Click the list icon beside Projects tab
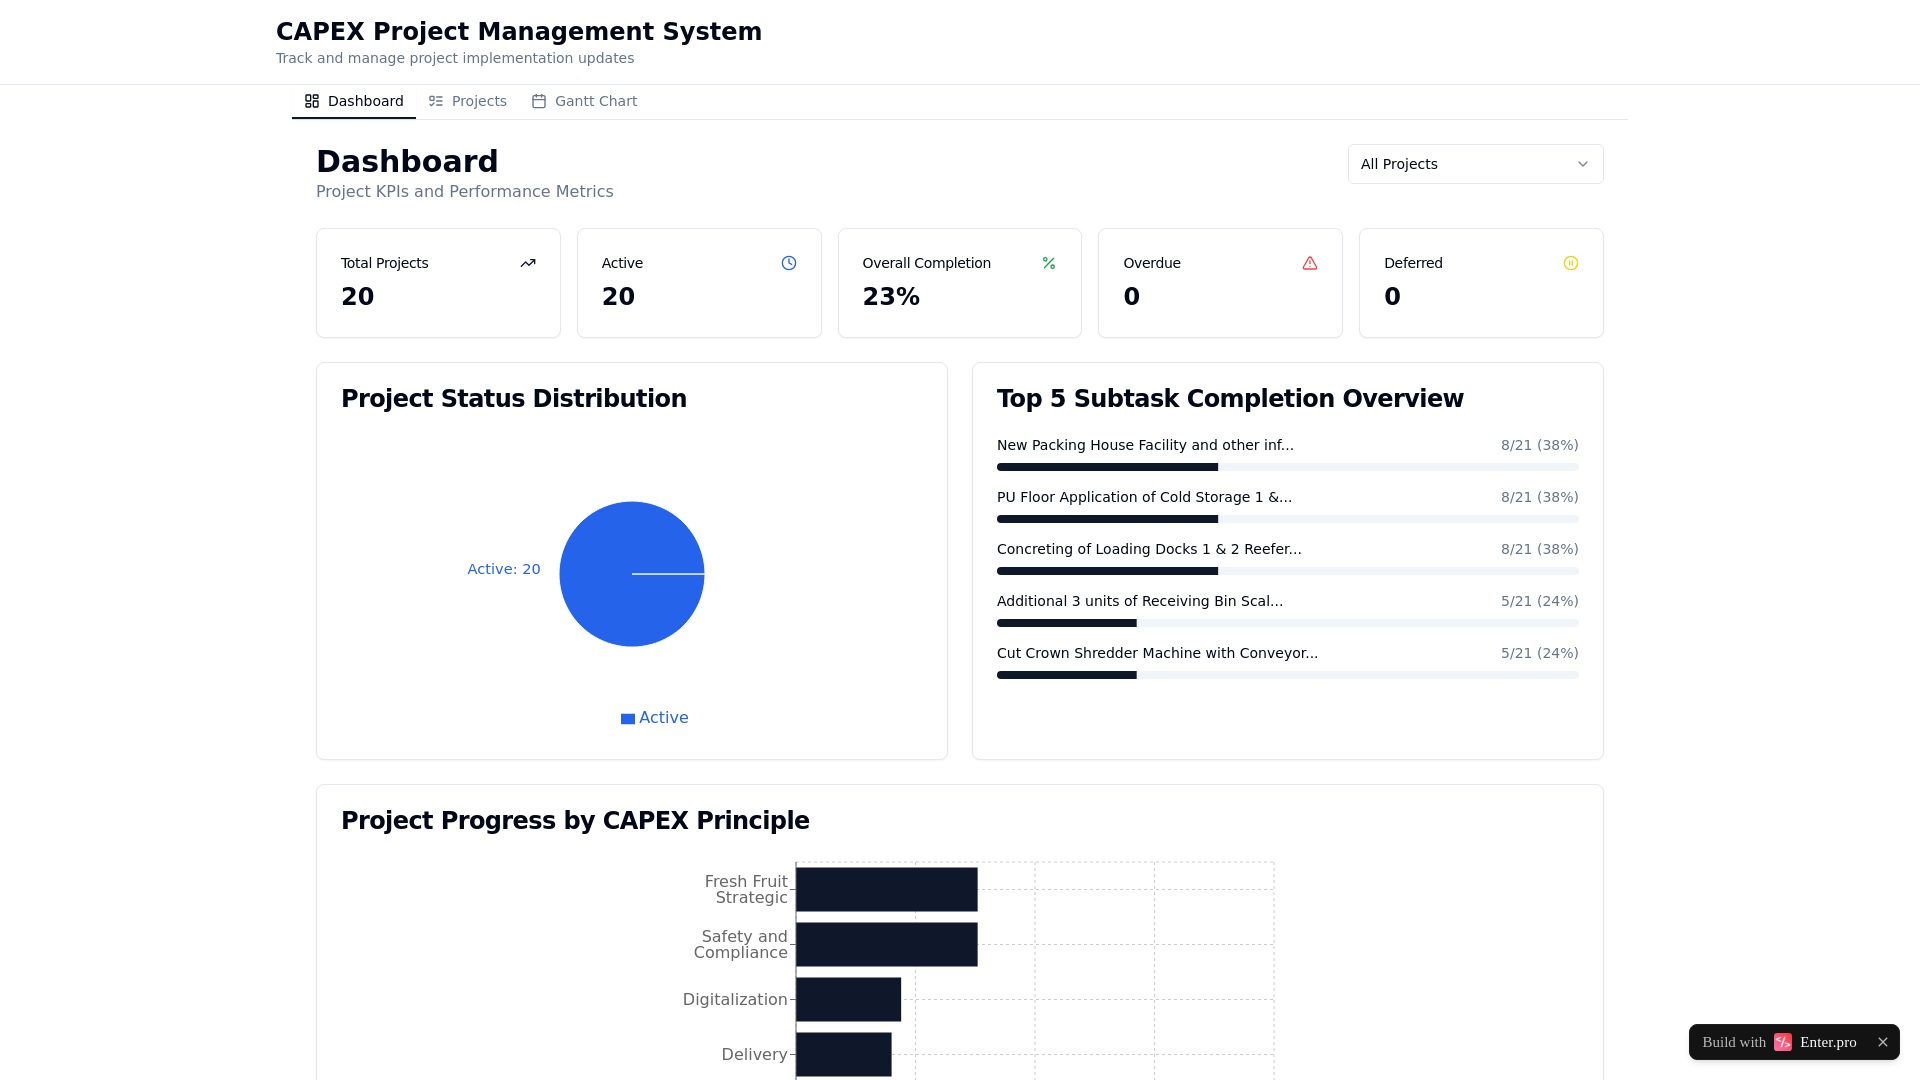 pos(436,101)
